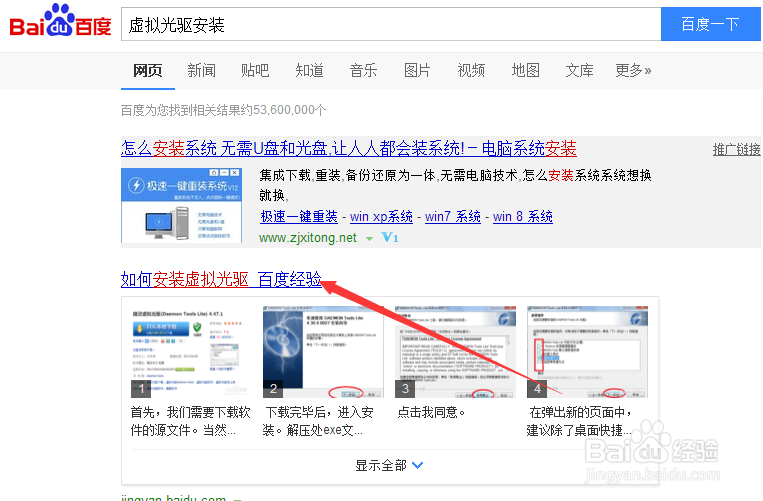Select the 网页 tab
The height and width of the screenshot is (501, 763).
click(147, 71)
